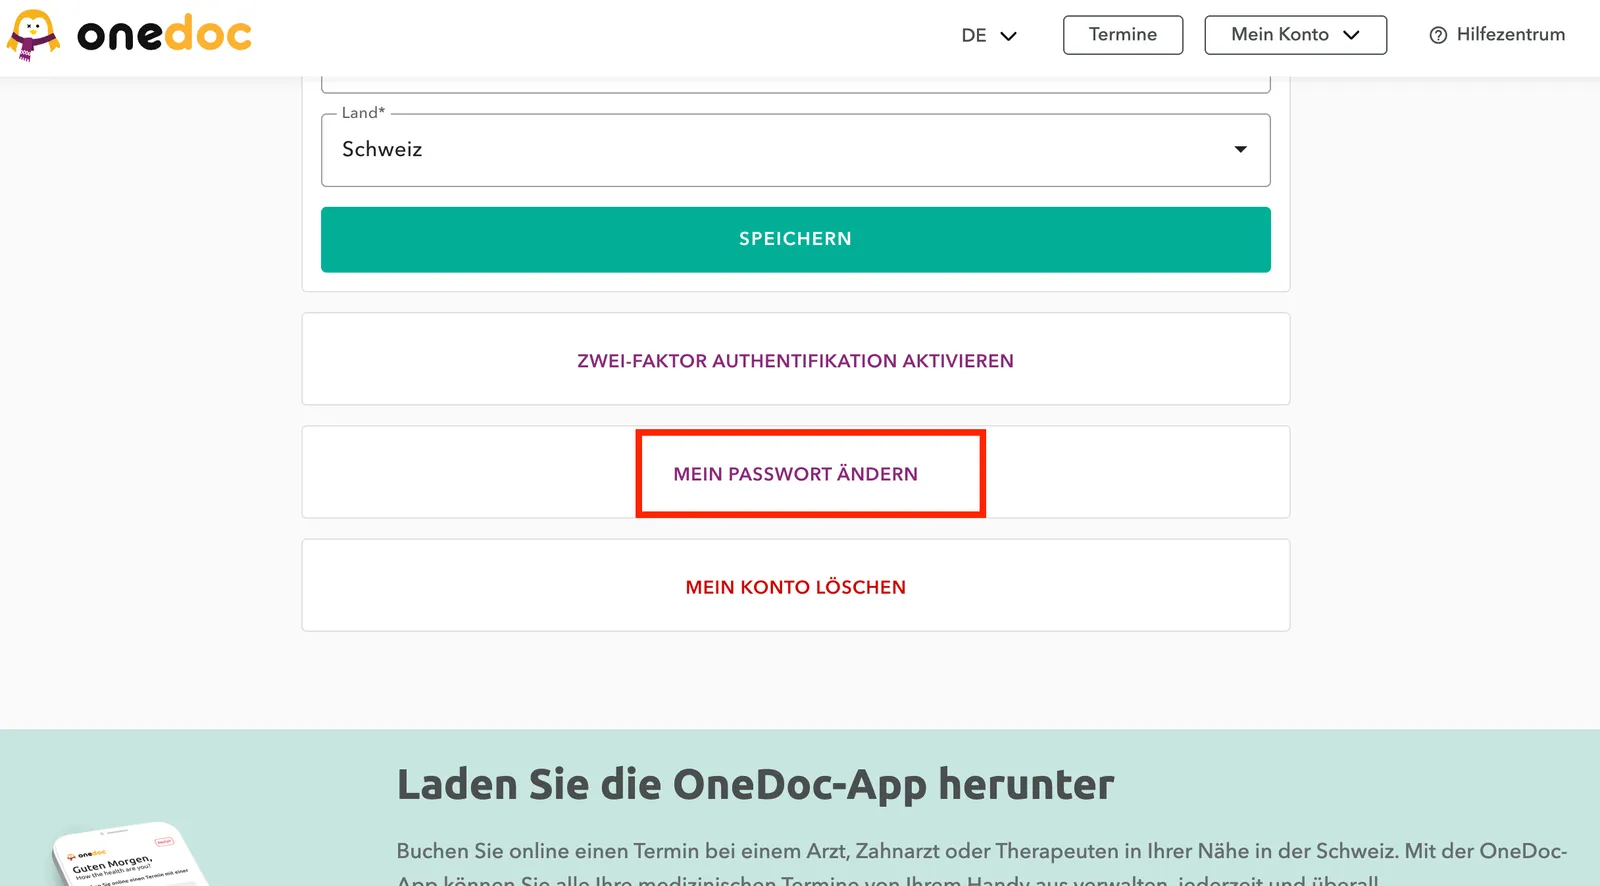Screen dimensions: 1600x886
Task: Click the OneDoc penguin mascot logo
Action: coord(33,35)
